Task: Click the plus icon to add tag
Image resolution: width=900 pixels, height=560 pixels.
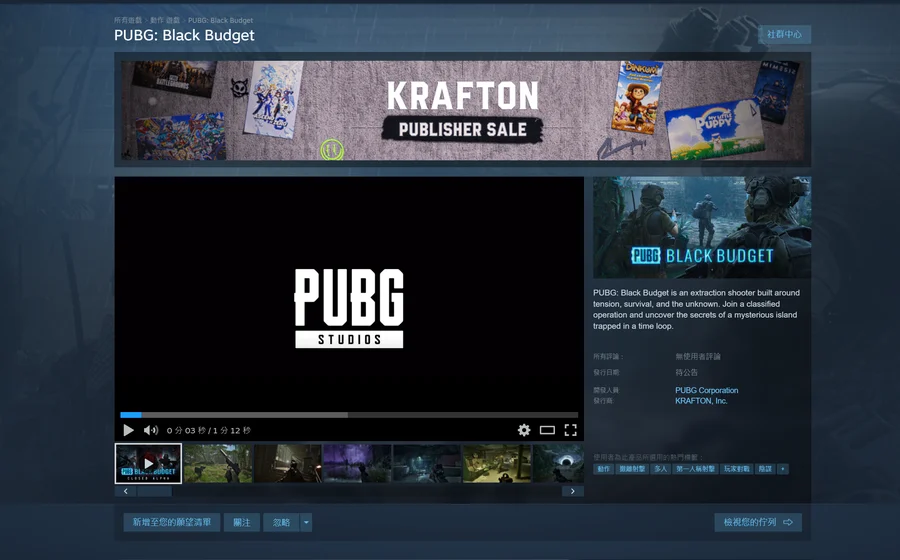Action: pyautogui.click(x=783, y=469)
